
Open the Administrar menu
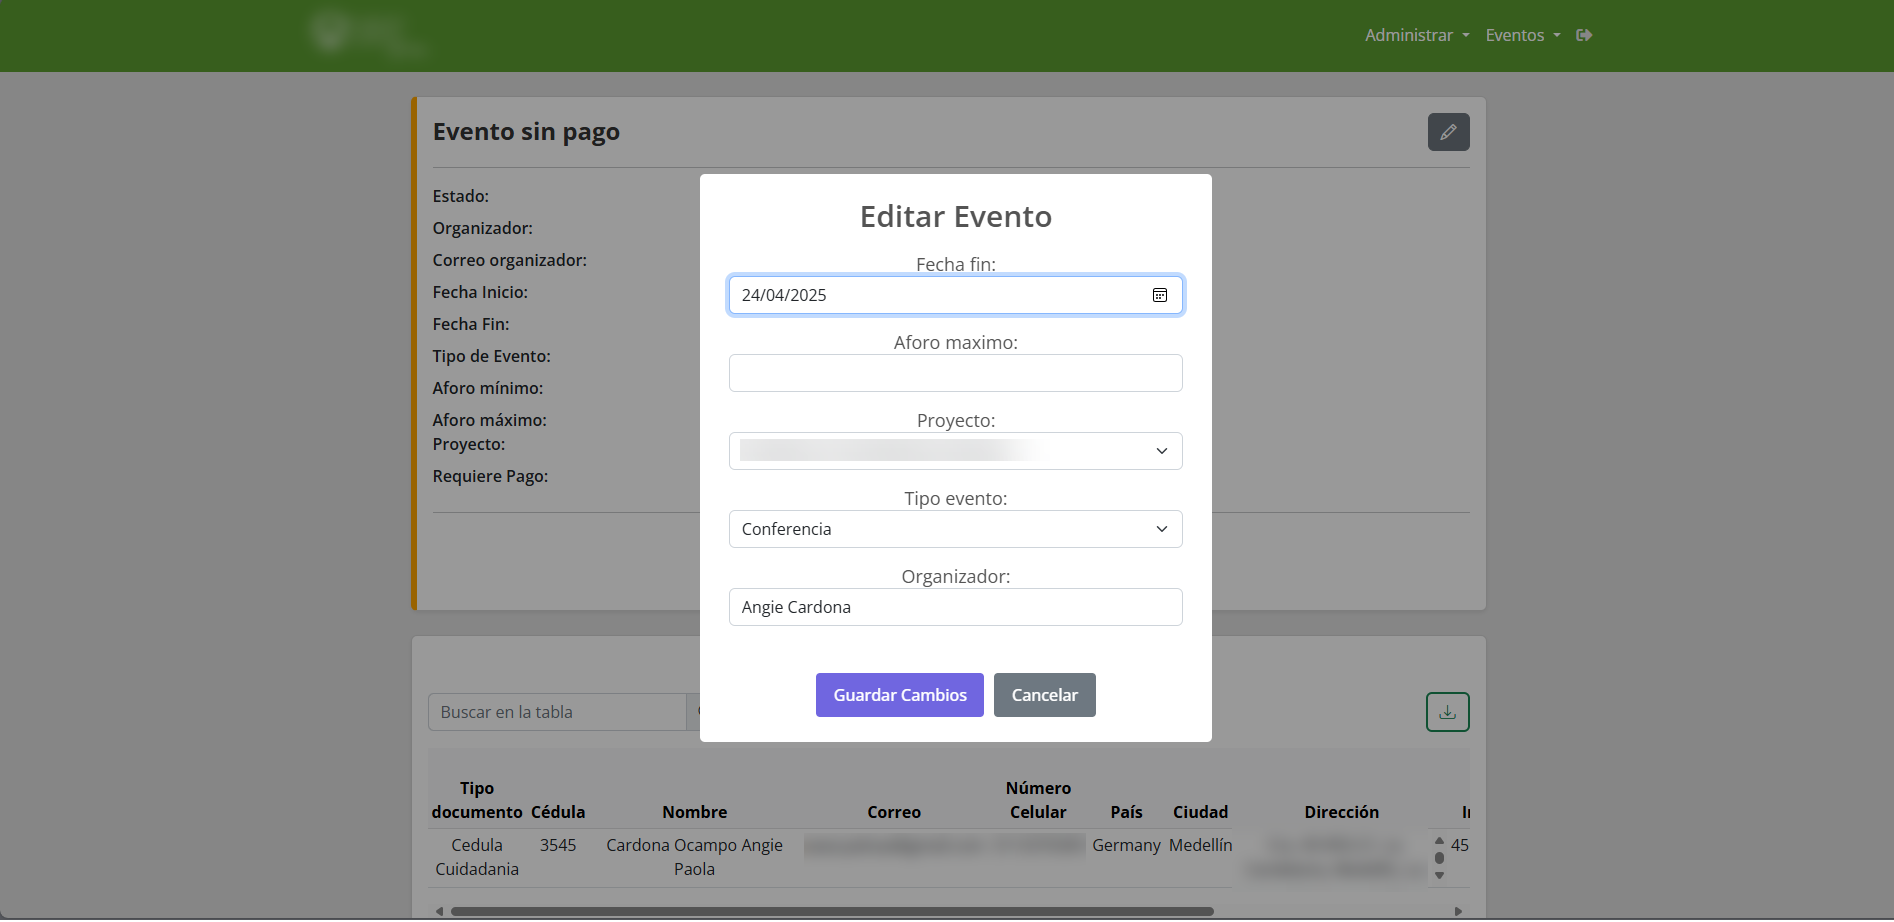click(1416, 35)
